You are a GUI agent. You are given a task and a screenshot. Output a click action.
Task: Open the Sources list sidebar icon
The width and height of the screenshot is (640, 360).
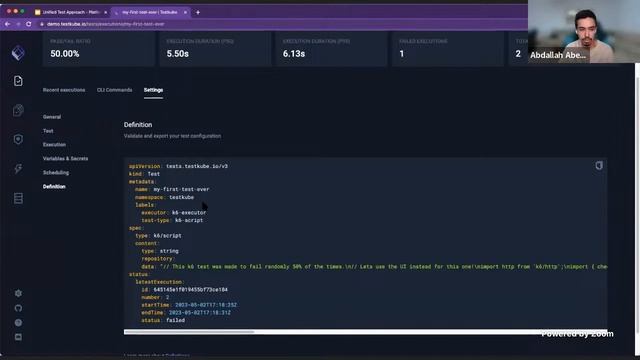point(18,198)
